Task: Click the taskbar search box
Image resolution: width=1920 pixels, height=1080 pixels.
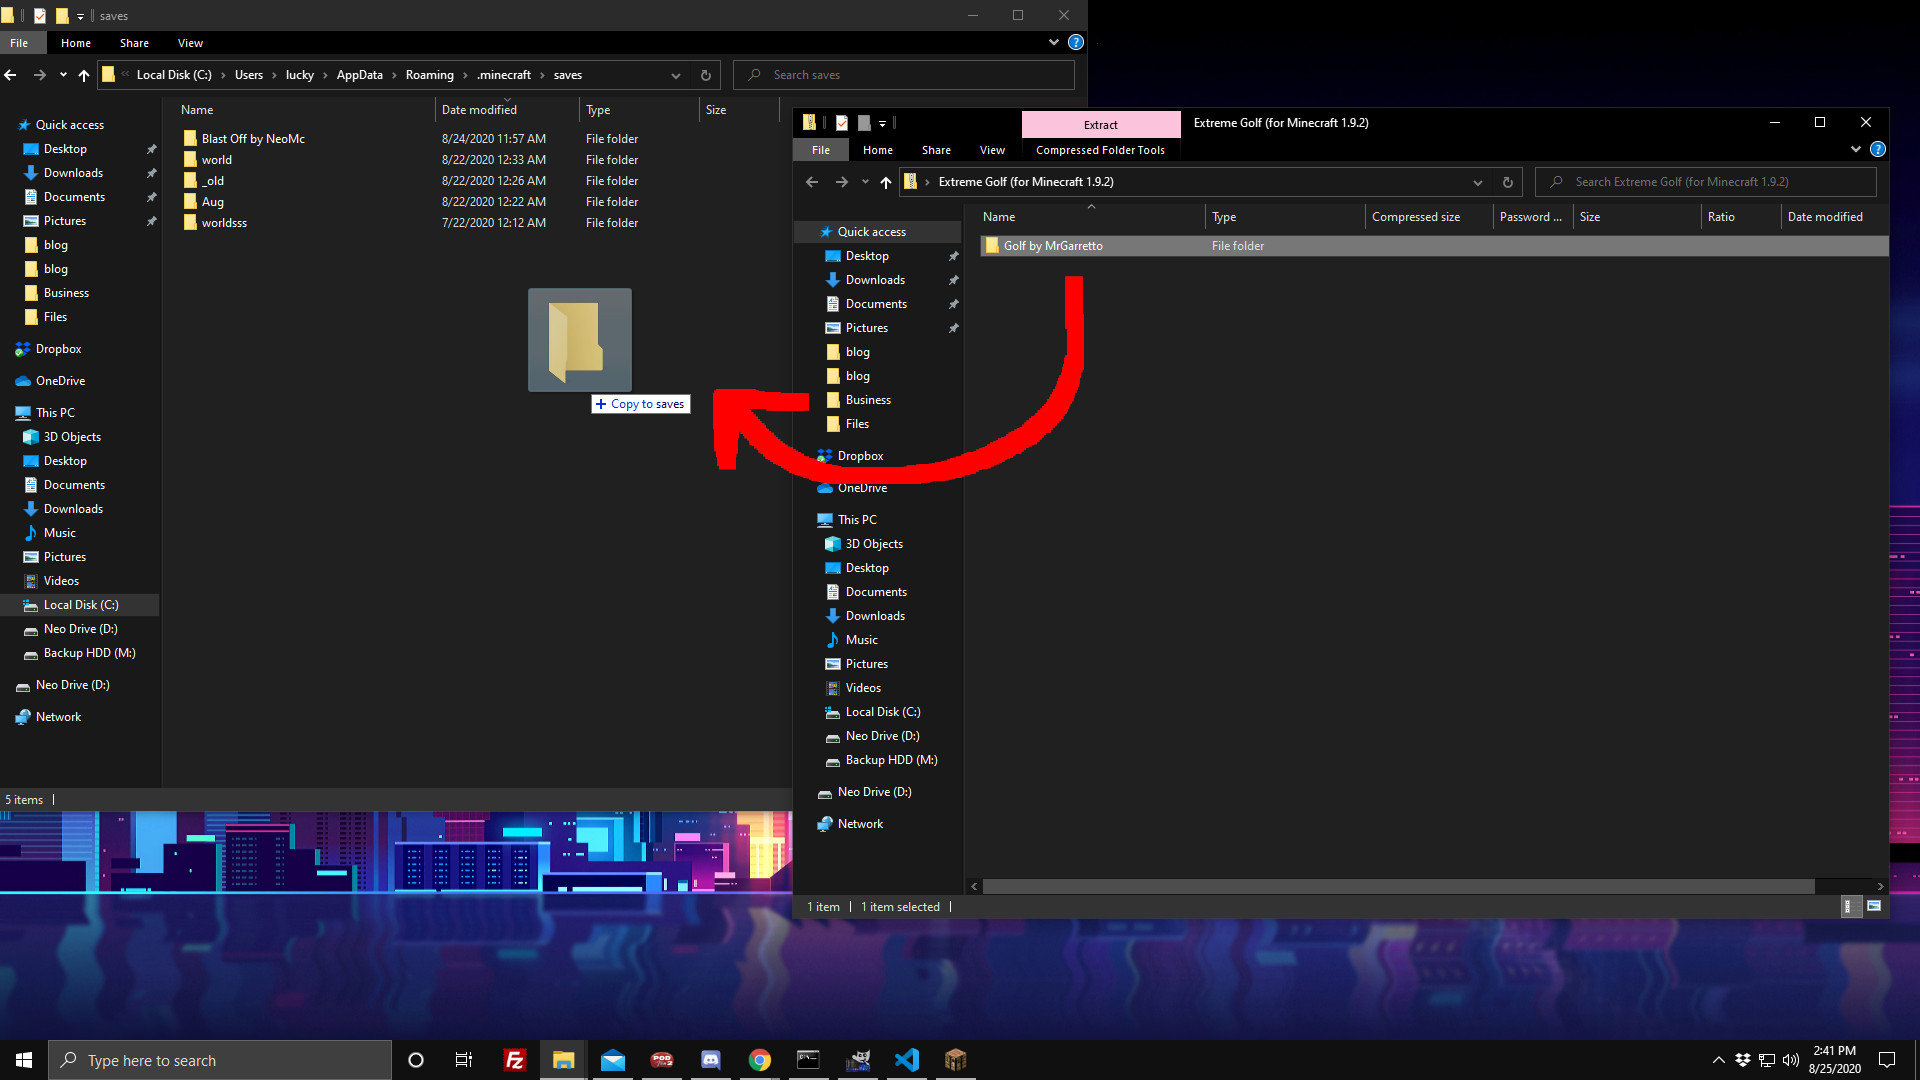Action: tap(220, 1060)
